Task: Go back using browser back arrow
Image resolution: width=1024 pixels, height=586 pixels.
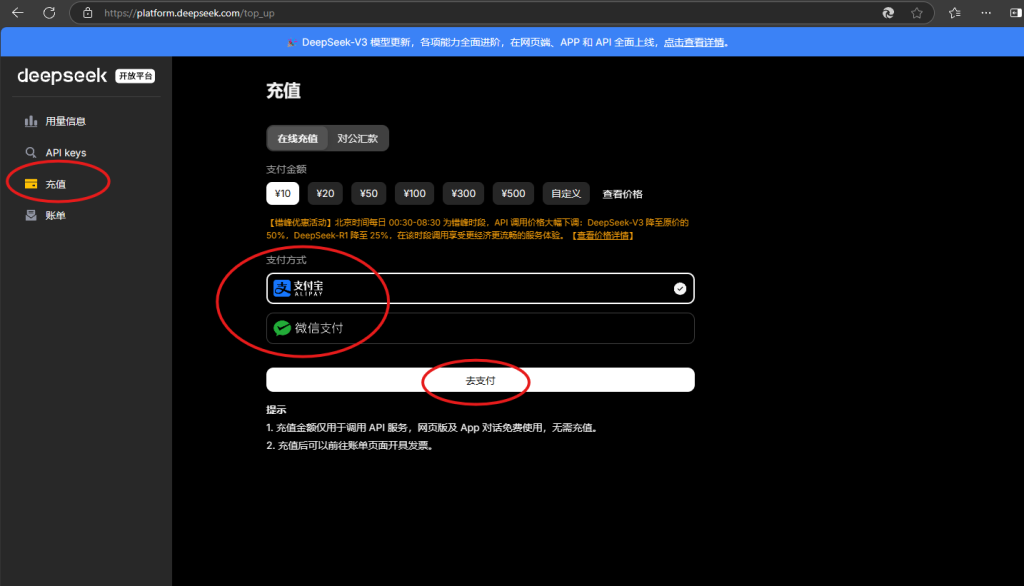Action: point(16,13)
